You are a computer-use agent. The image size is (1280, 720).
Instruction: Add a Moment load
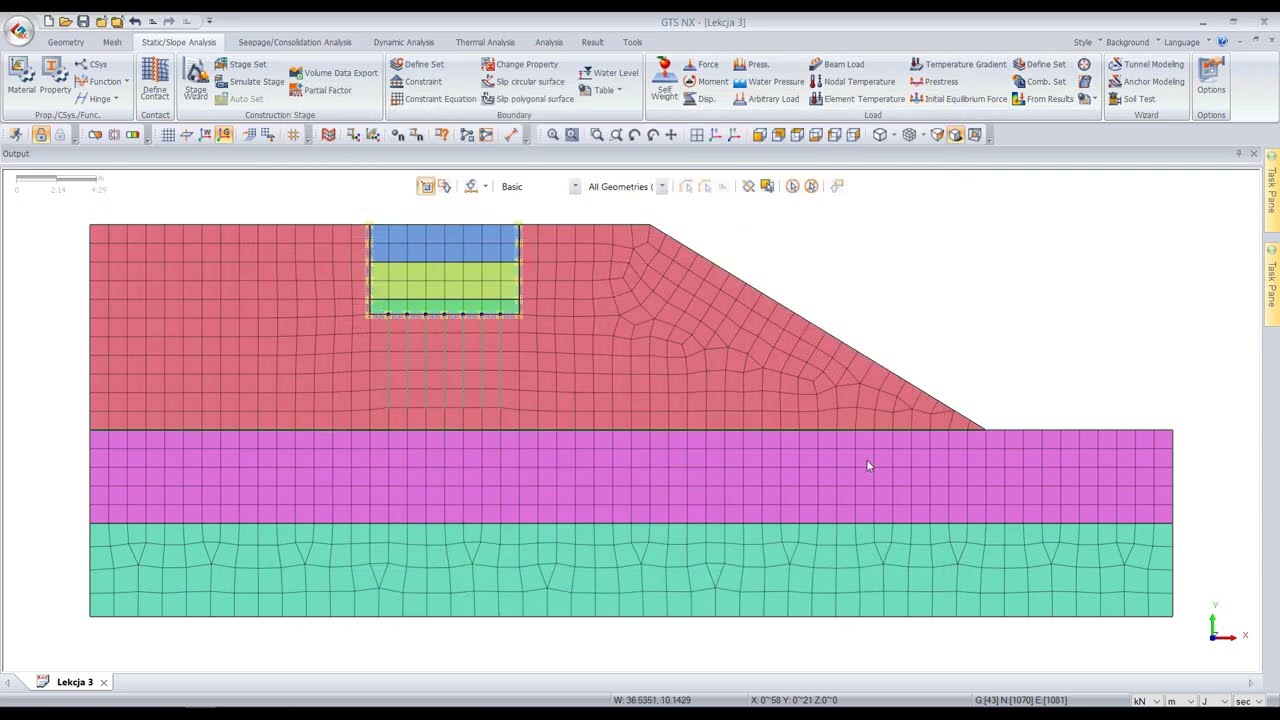click(705, 82)
